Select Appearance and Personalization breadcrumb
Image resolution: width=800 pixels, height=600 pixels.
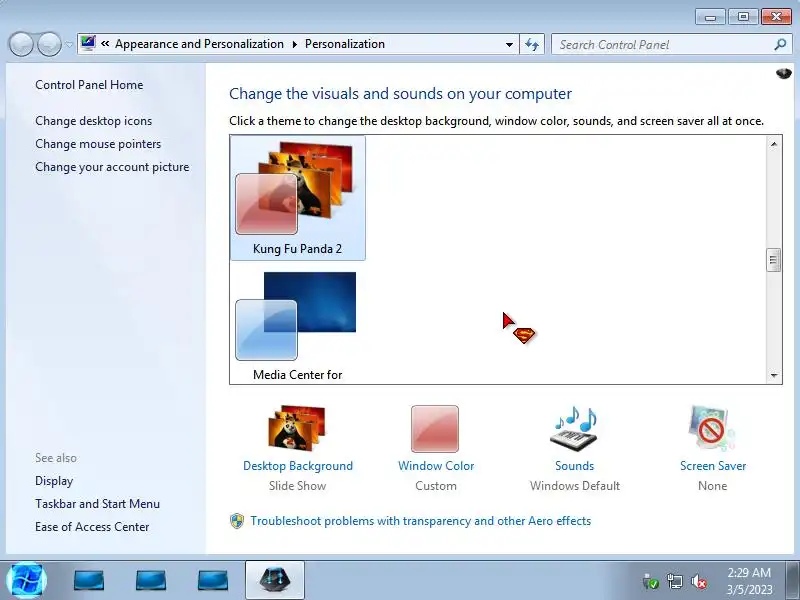click(x=199, y=44)
